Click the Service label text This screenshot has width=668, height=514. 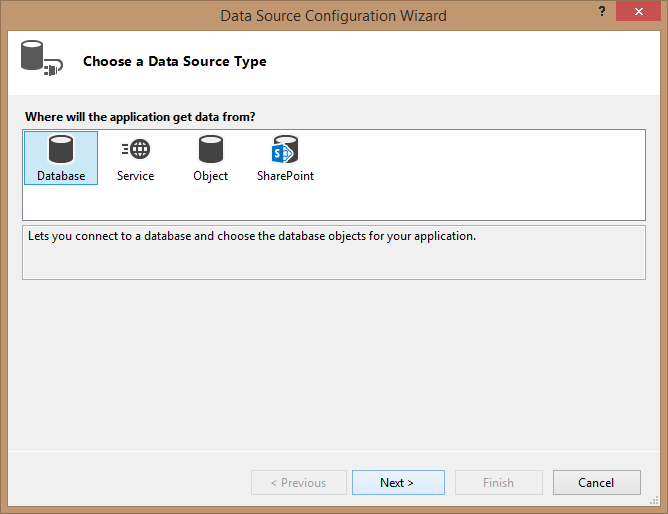[135, 176]
